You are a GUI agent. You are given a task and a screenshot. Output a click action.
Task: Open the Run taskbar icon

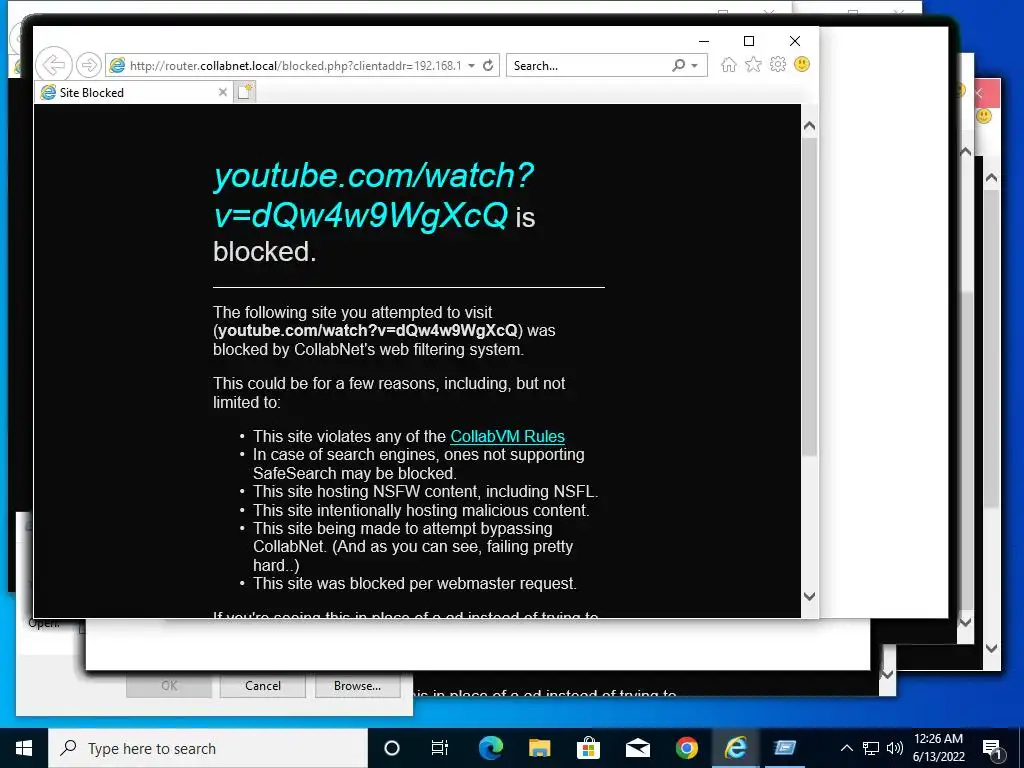click(x=784, y=748)
